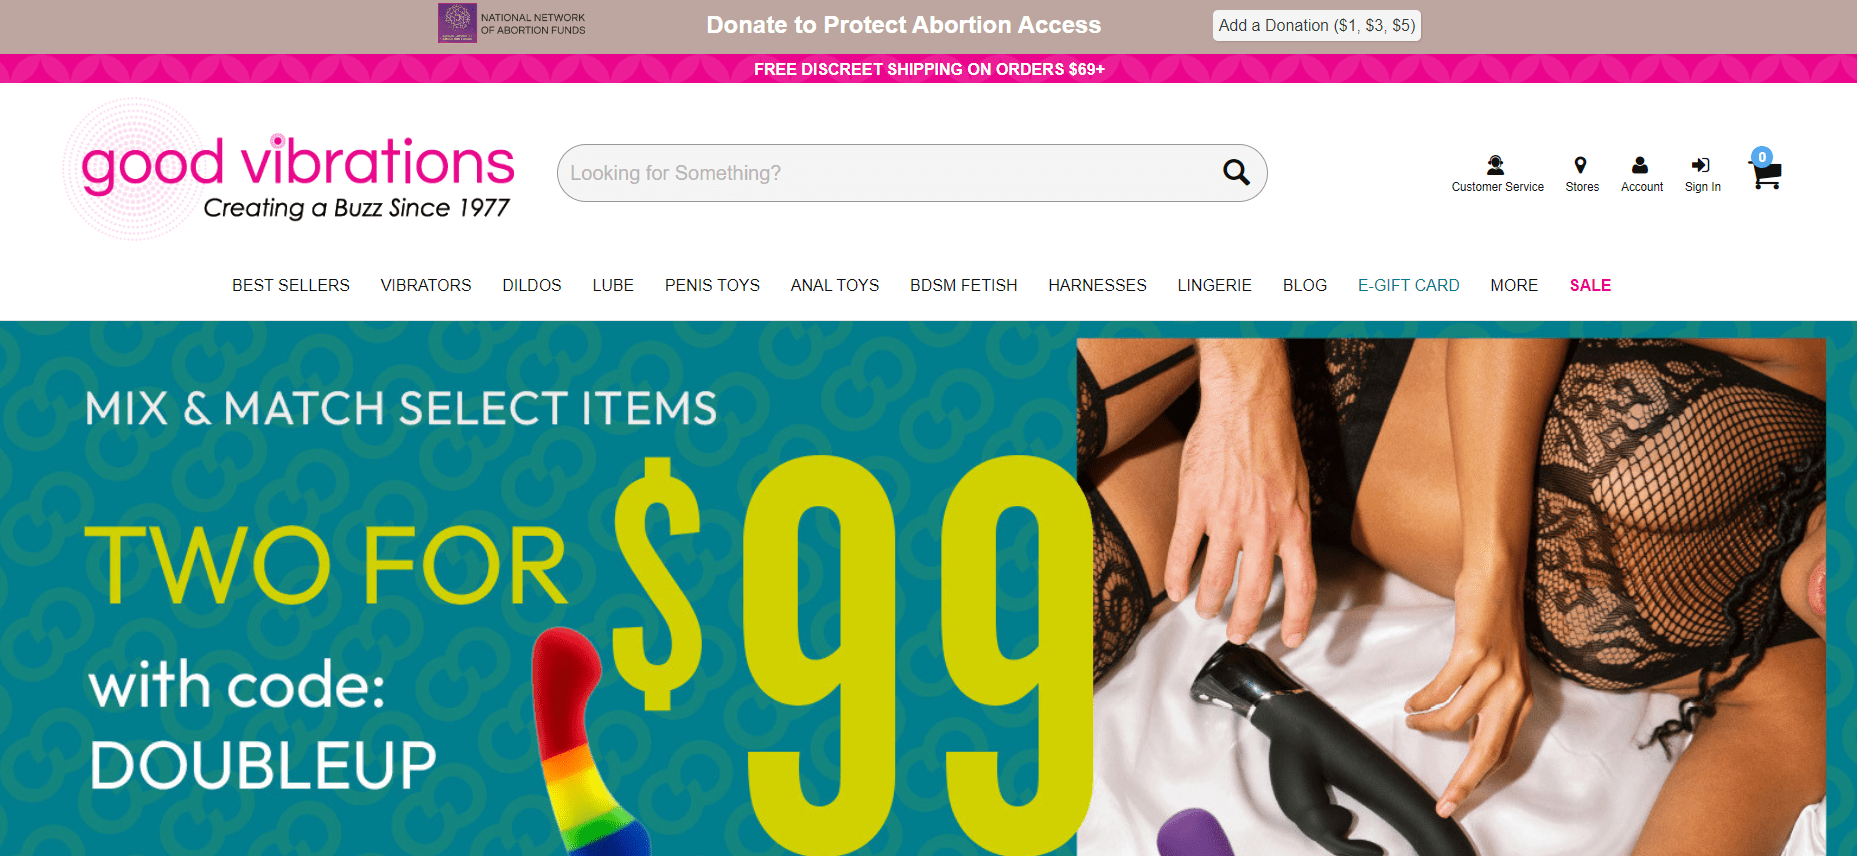This screenshot has width=1857, height=856.
Task: Go to the SALE section
Action: (1590, 285)
